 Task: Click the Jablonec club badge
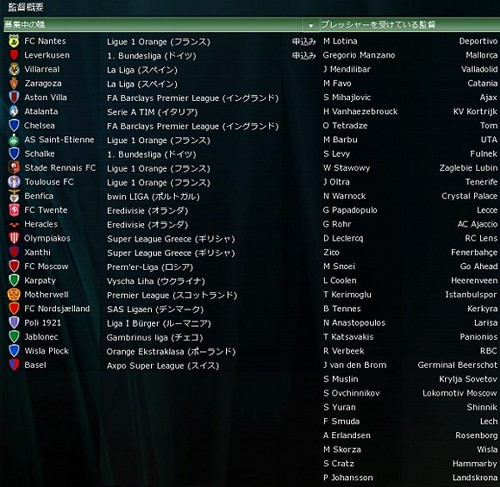(x=14, y=337)
